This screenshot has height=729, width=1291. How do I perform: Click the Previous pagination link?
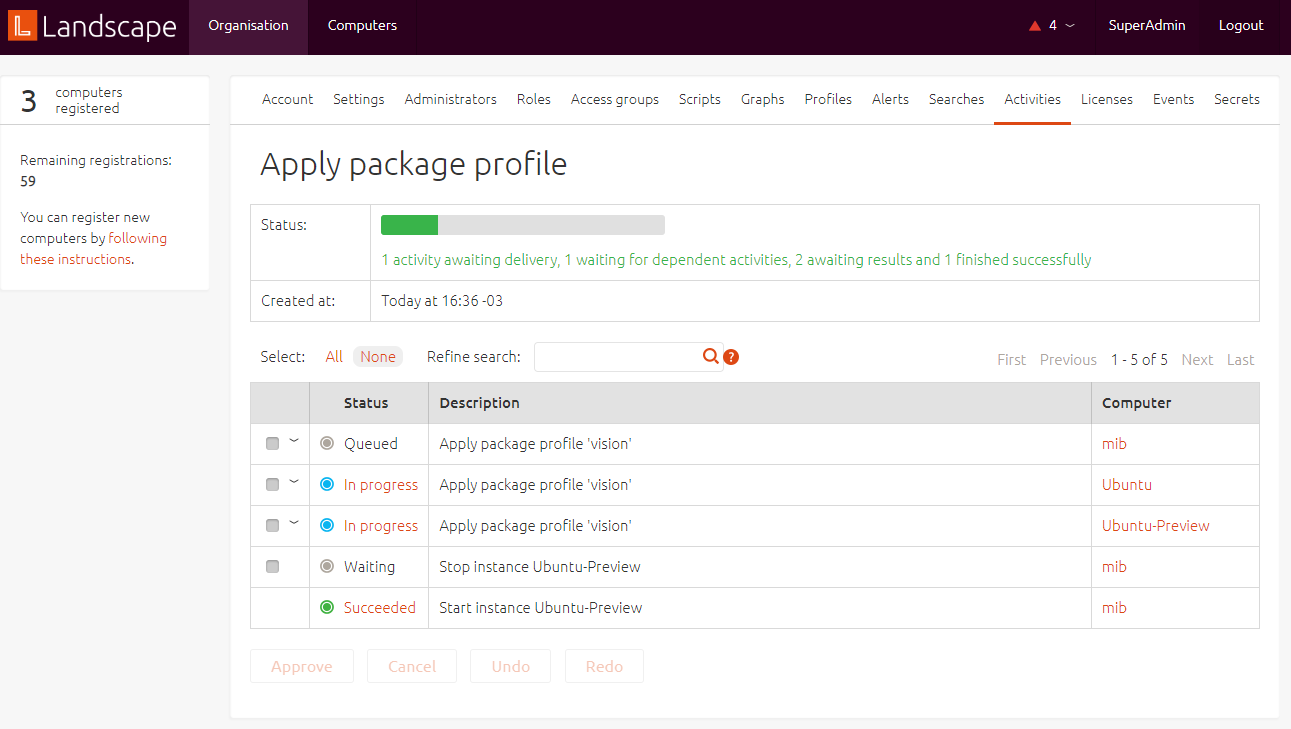[x=1068, y=359]
